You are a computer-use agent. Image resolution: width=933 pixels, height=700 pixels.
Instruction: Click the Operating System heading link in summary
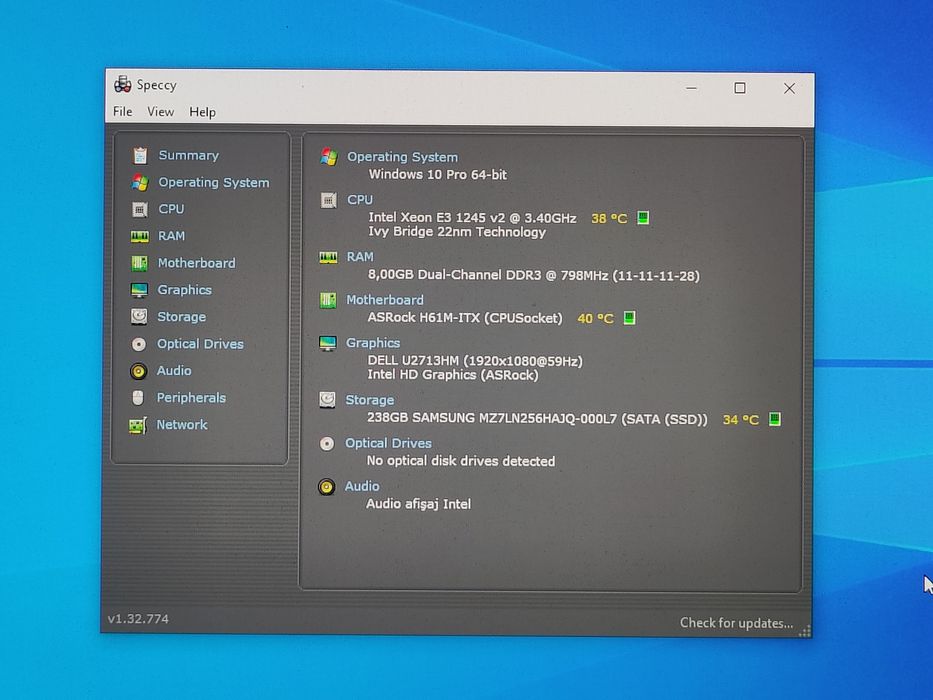tap(402, 157)
